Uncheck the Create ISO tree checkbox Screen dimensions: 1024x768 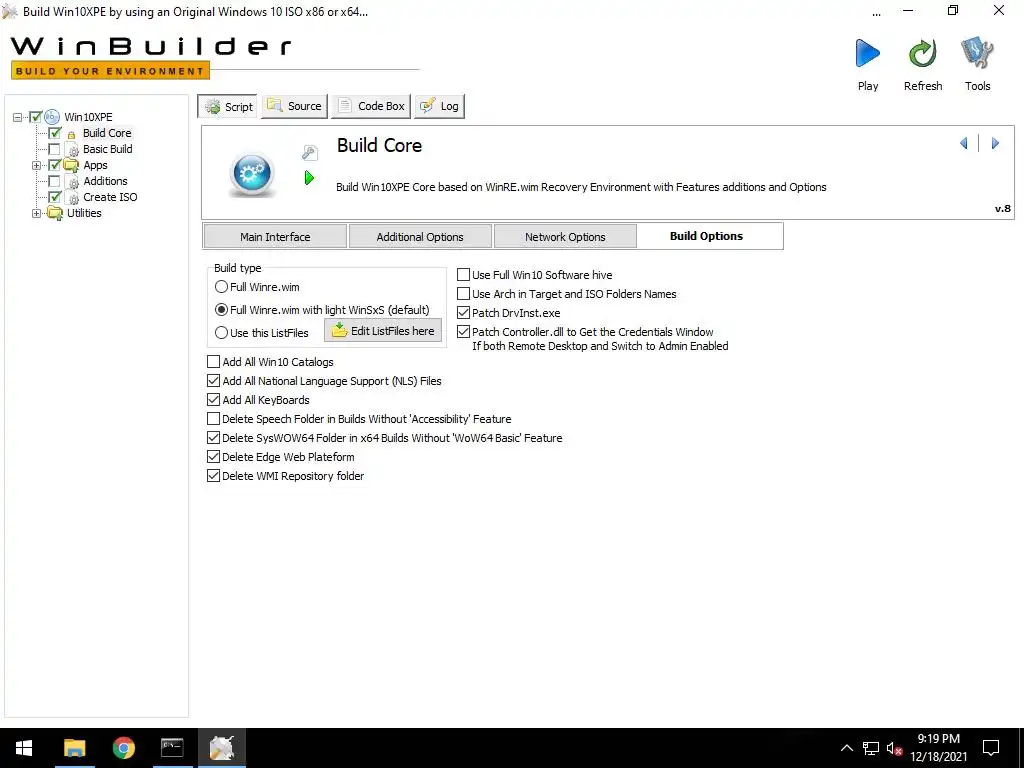pos(55,197)
